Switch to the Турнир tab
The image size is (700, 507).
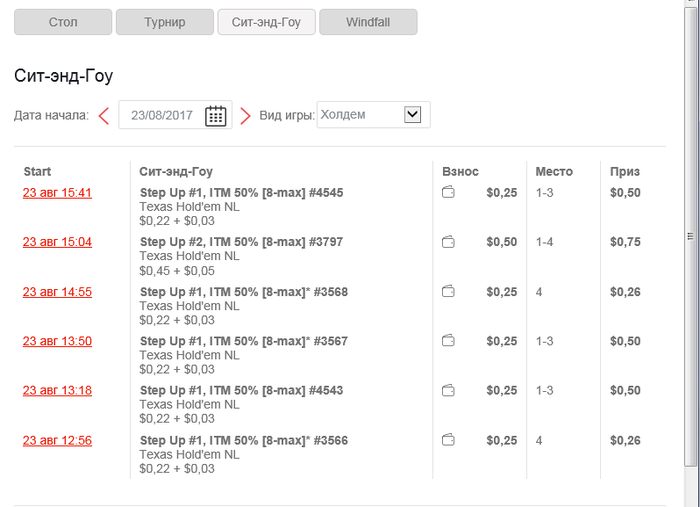tap(164, 22)
